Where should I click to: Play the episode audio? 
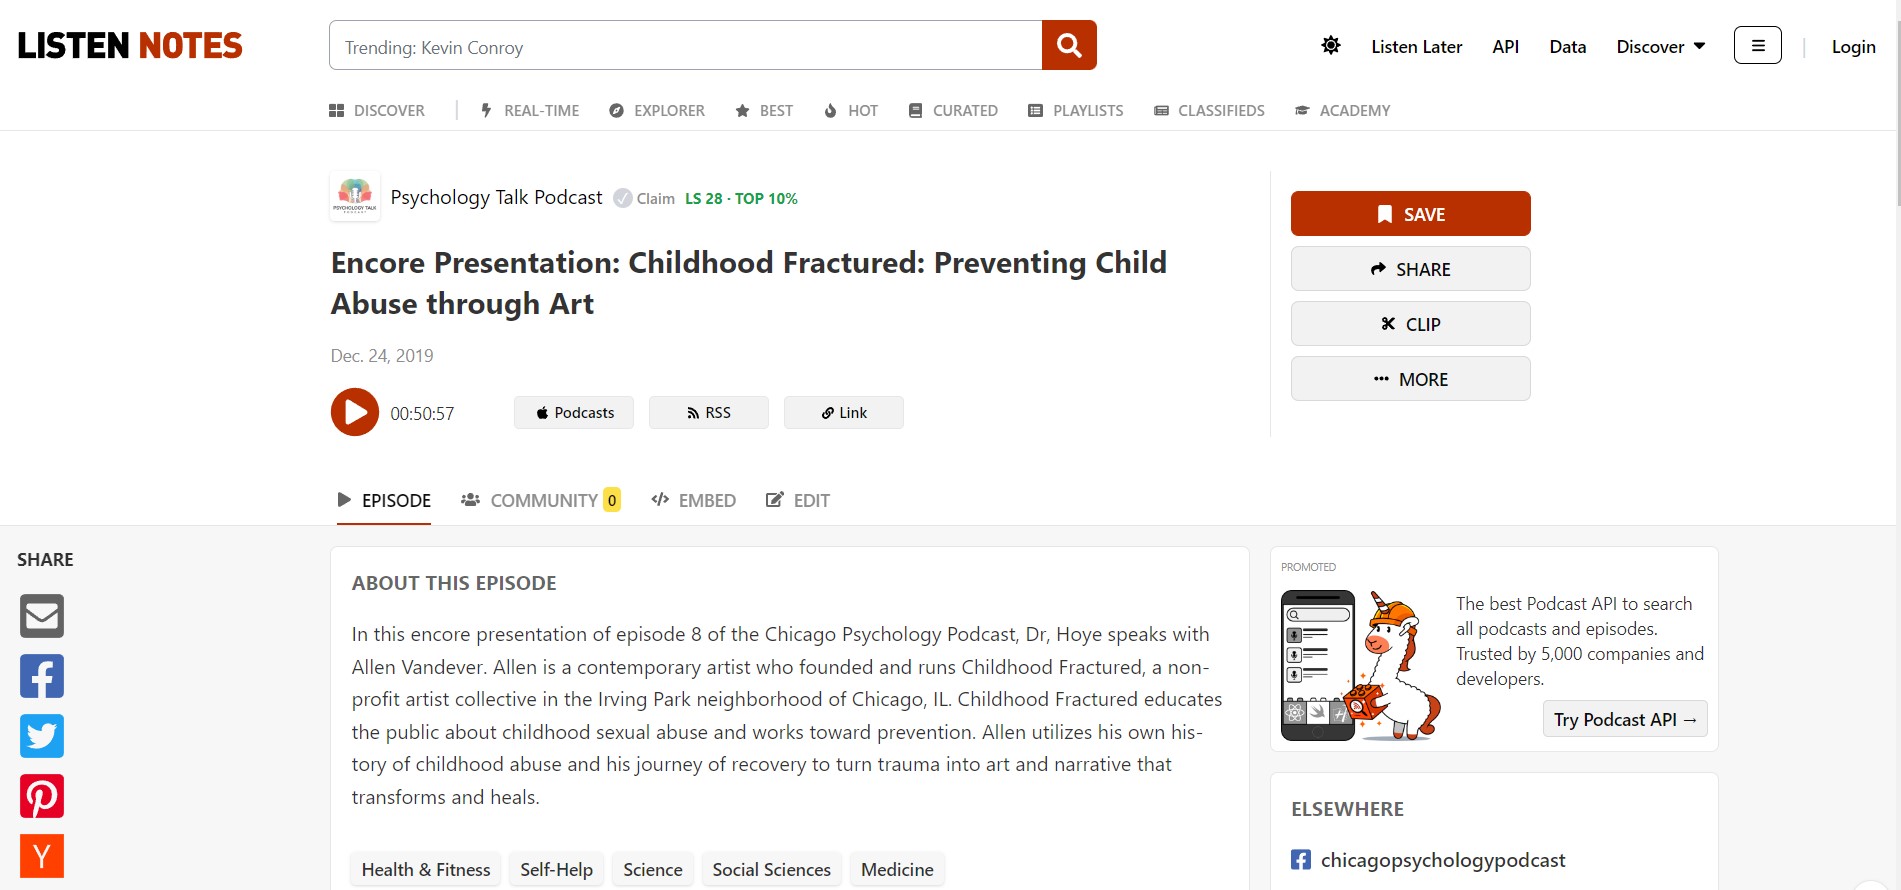tap(355, 412)
